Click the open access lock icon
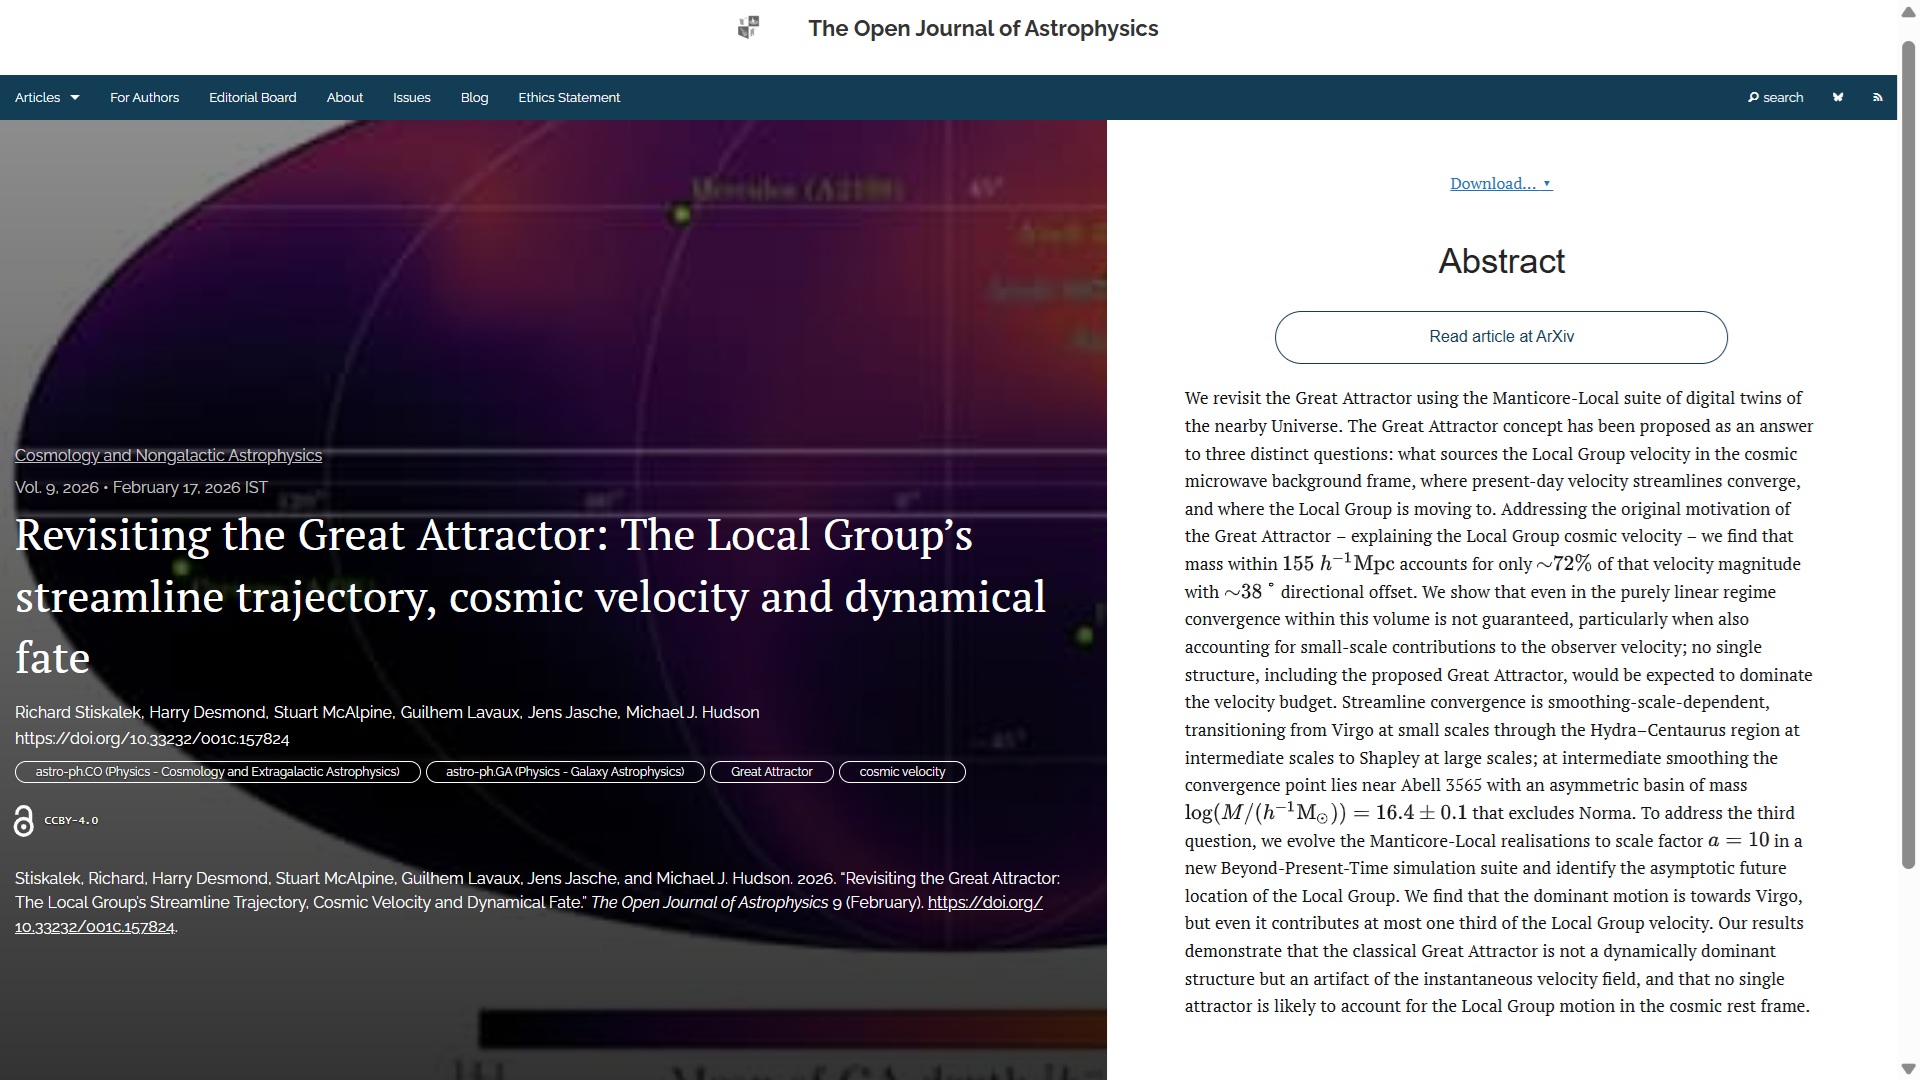The image size is (1920, 1080). [24, 820]
